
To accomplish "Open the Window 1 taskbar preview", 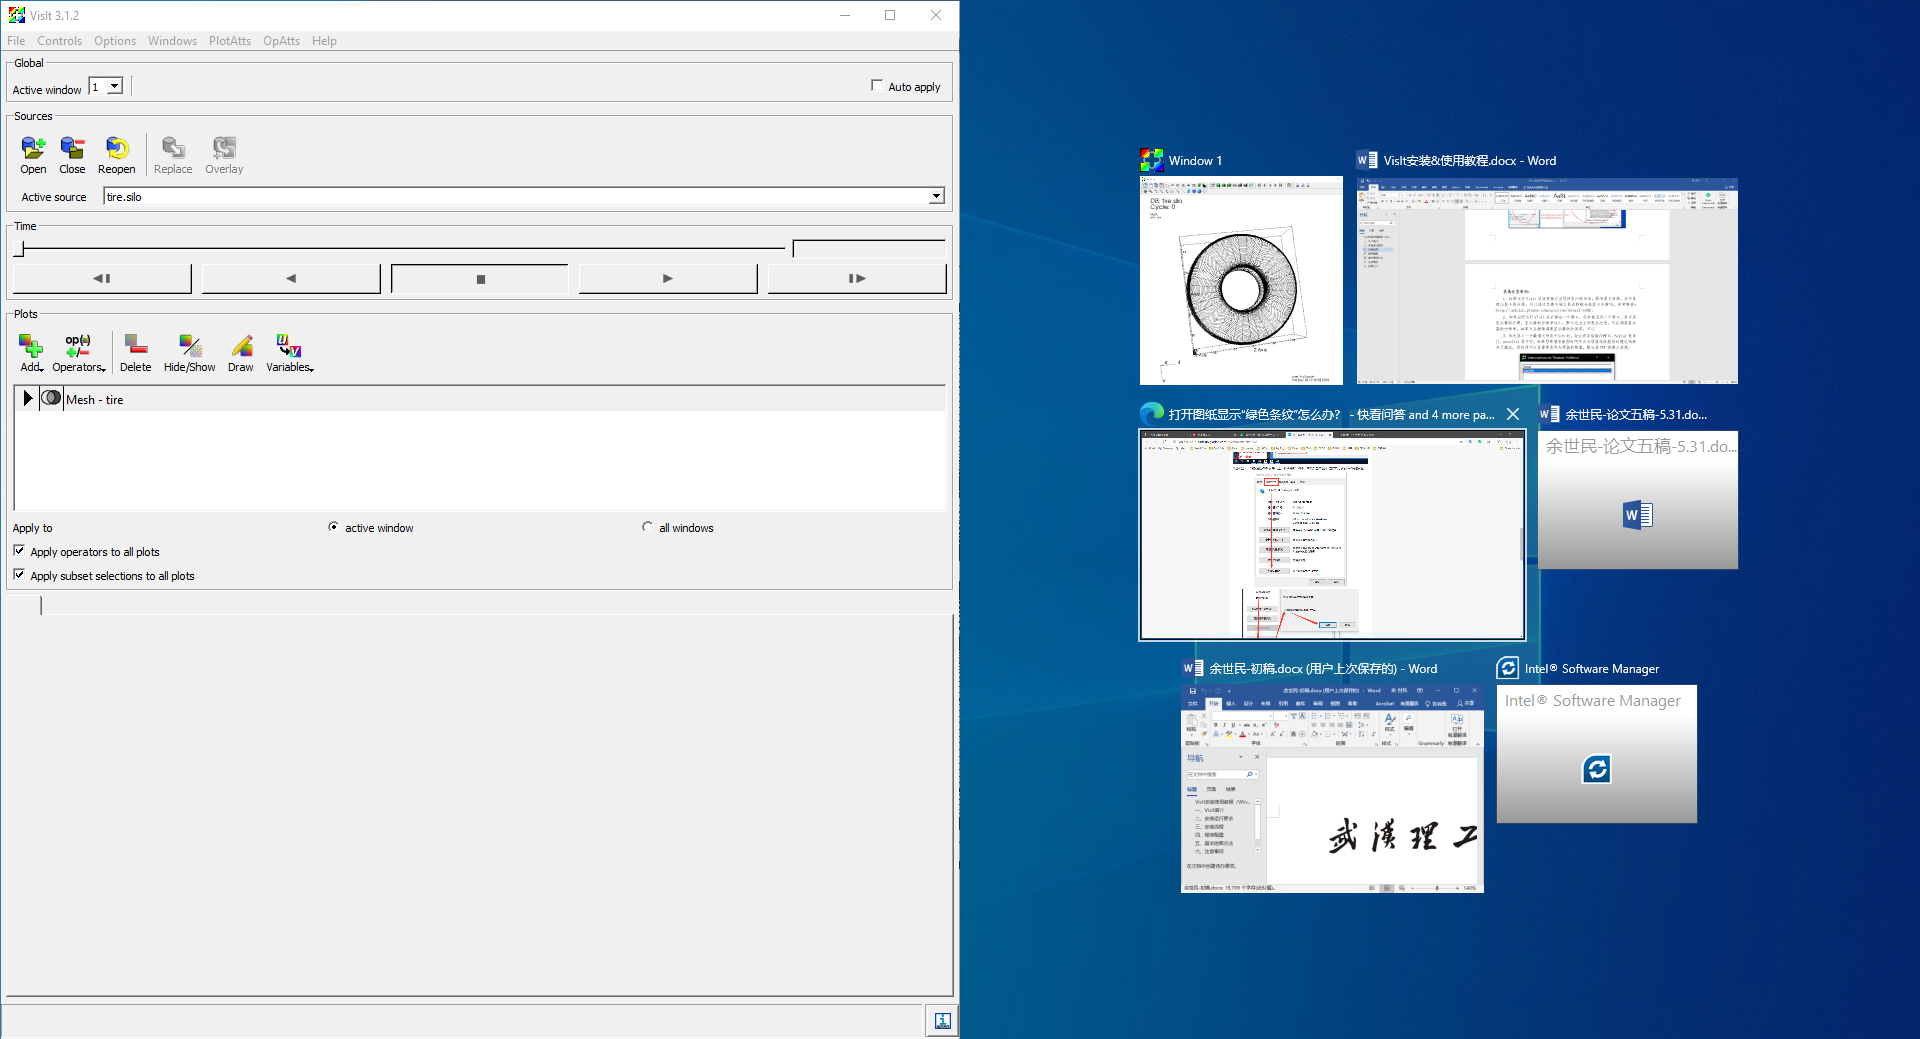I will pyautogui.click(x=1241, y=280).
